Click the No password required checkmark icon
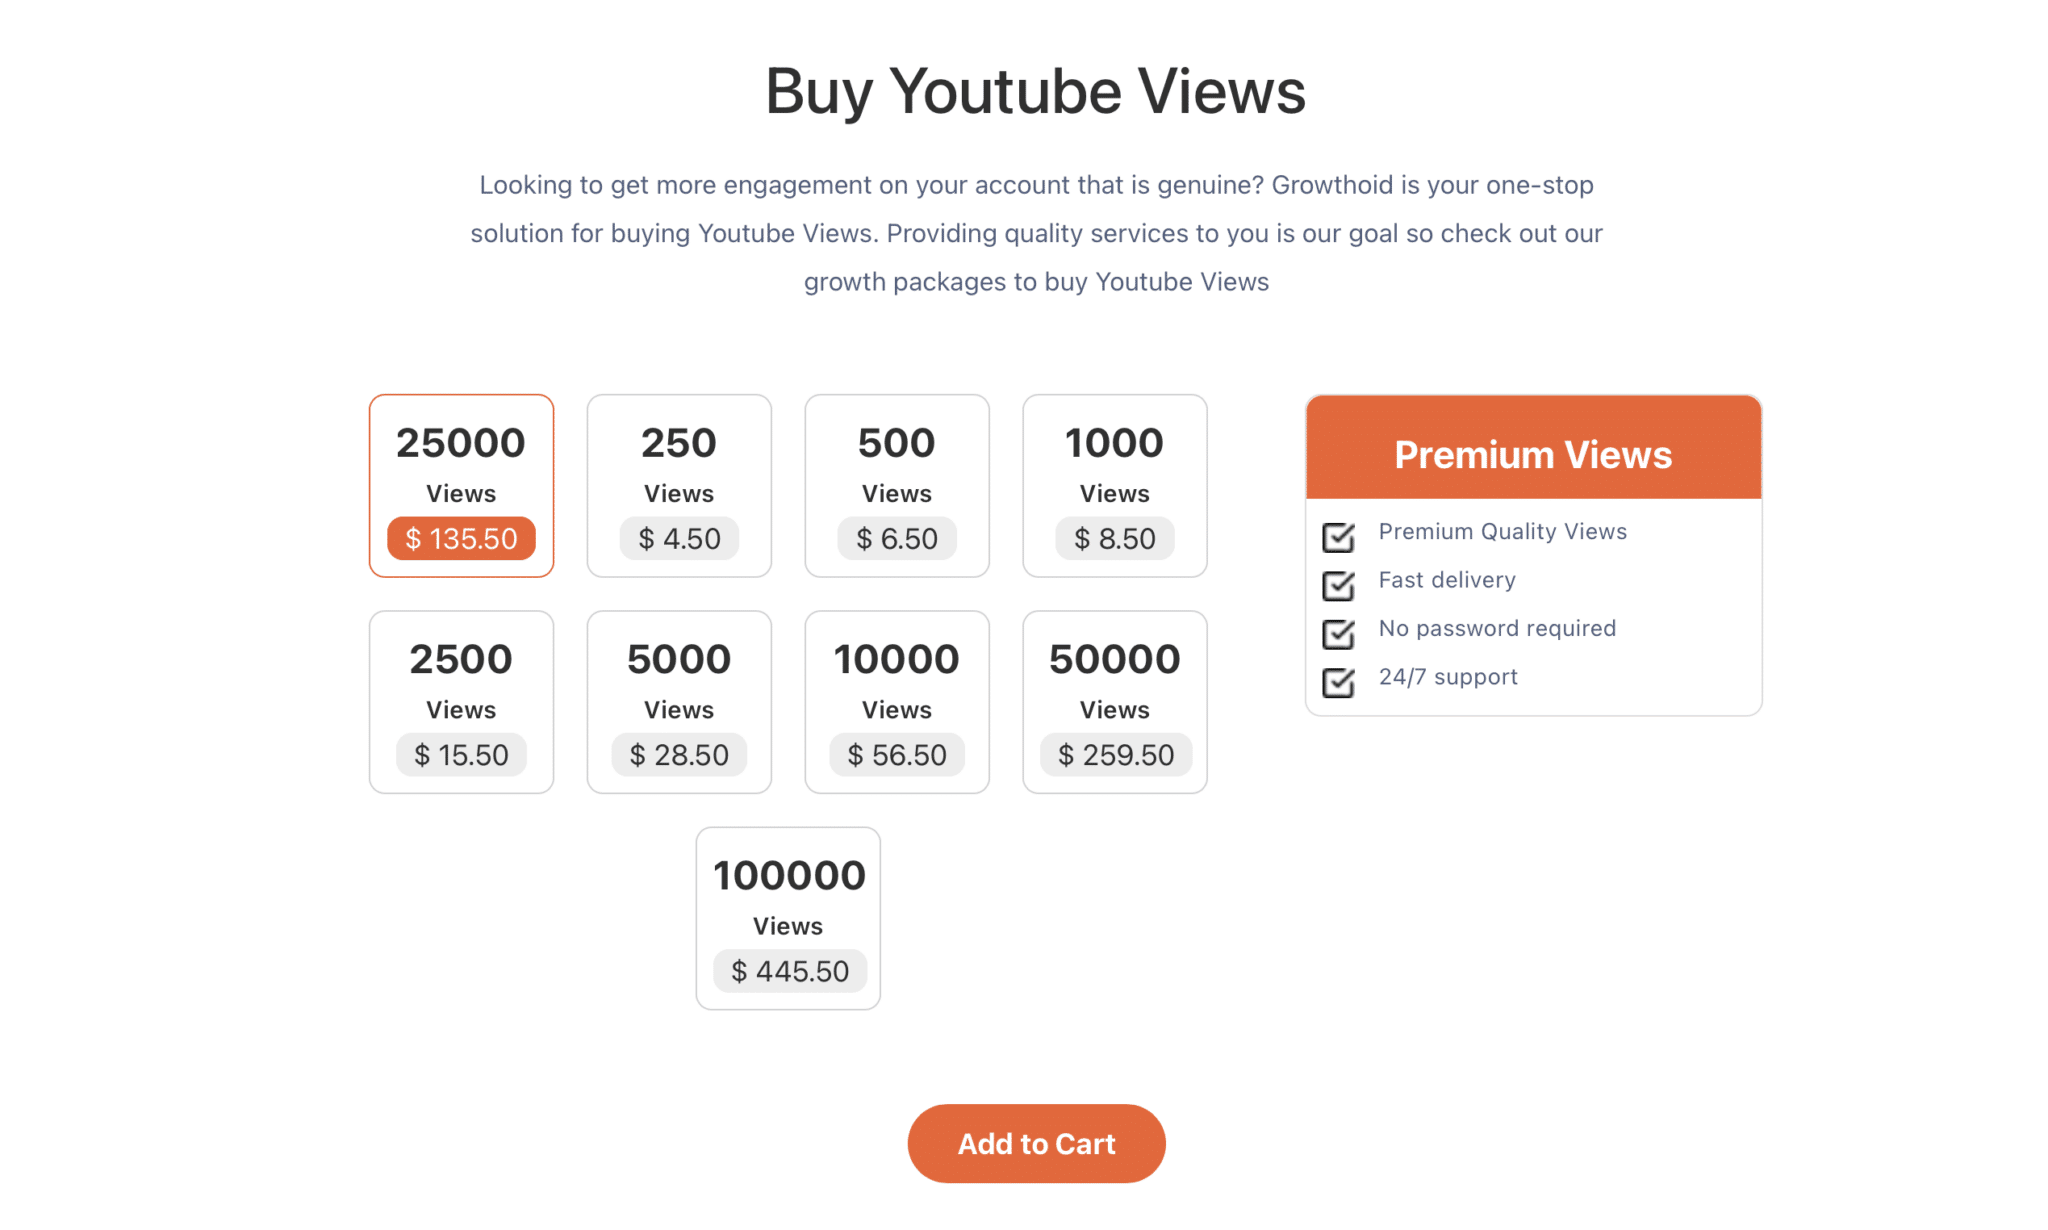2048x1230 pixels. [x=1338, y=634]
